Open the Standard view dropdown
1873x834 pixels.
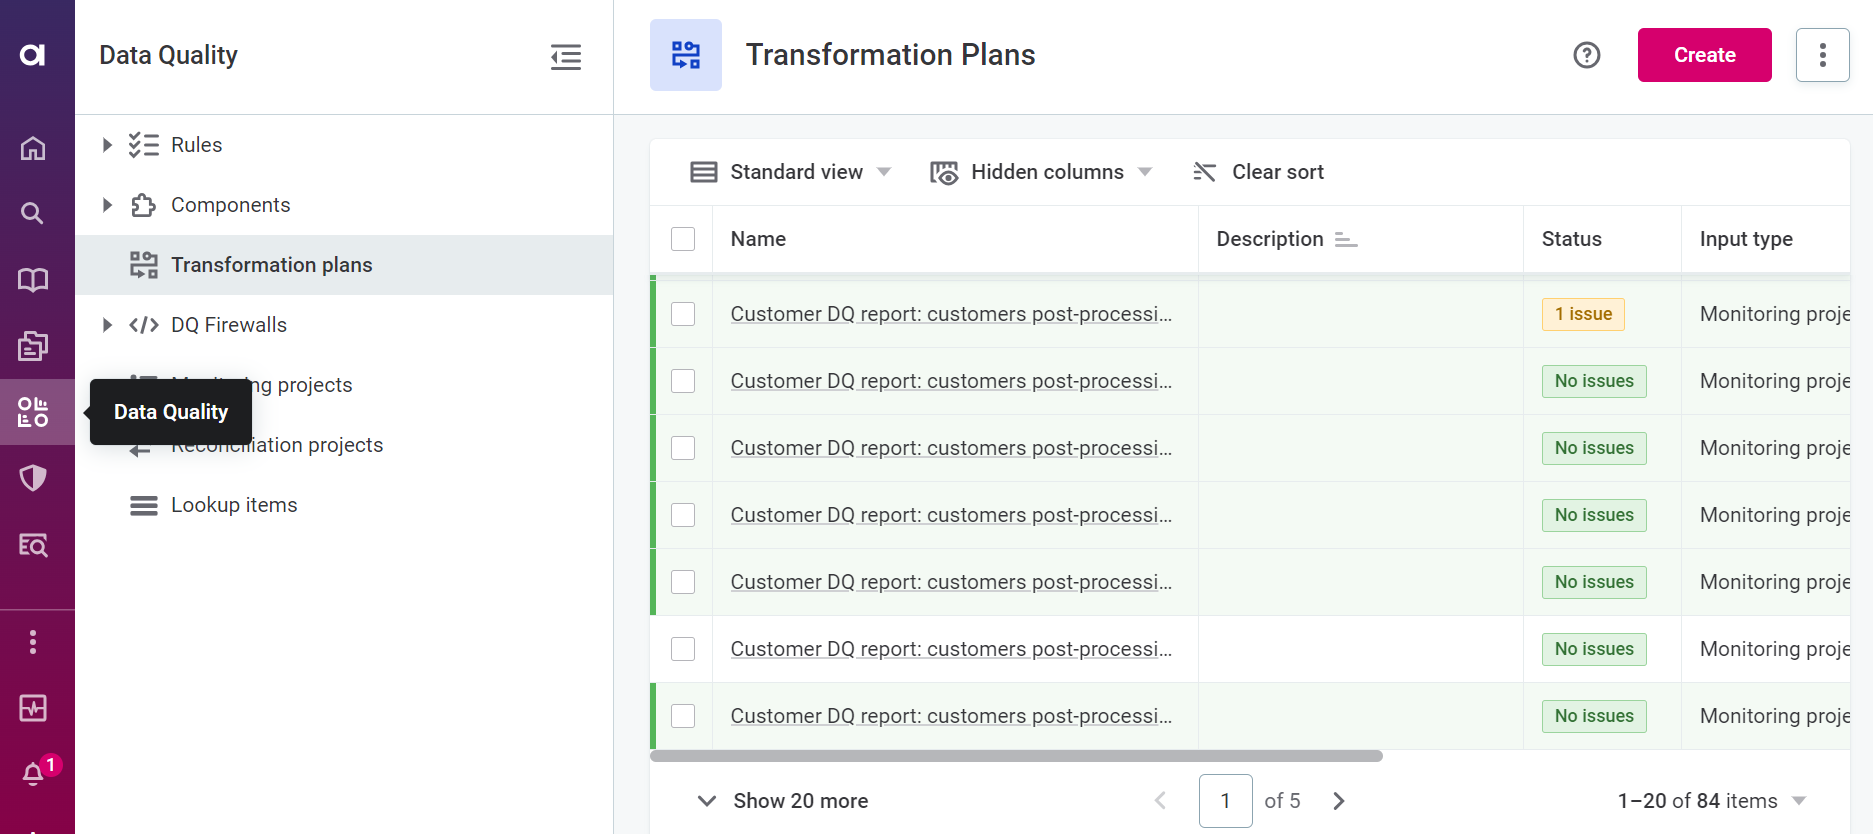pos(790,172)
